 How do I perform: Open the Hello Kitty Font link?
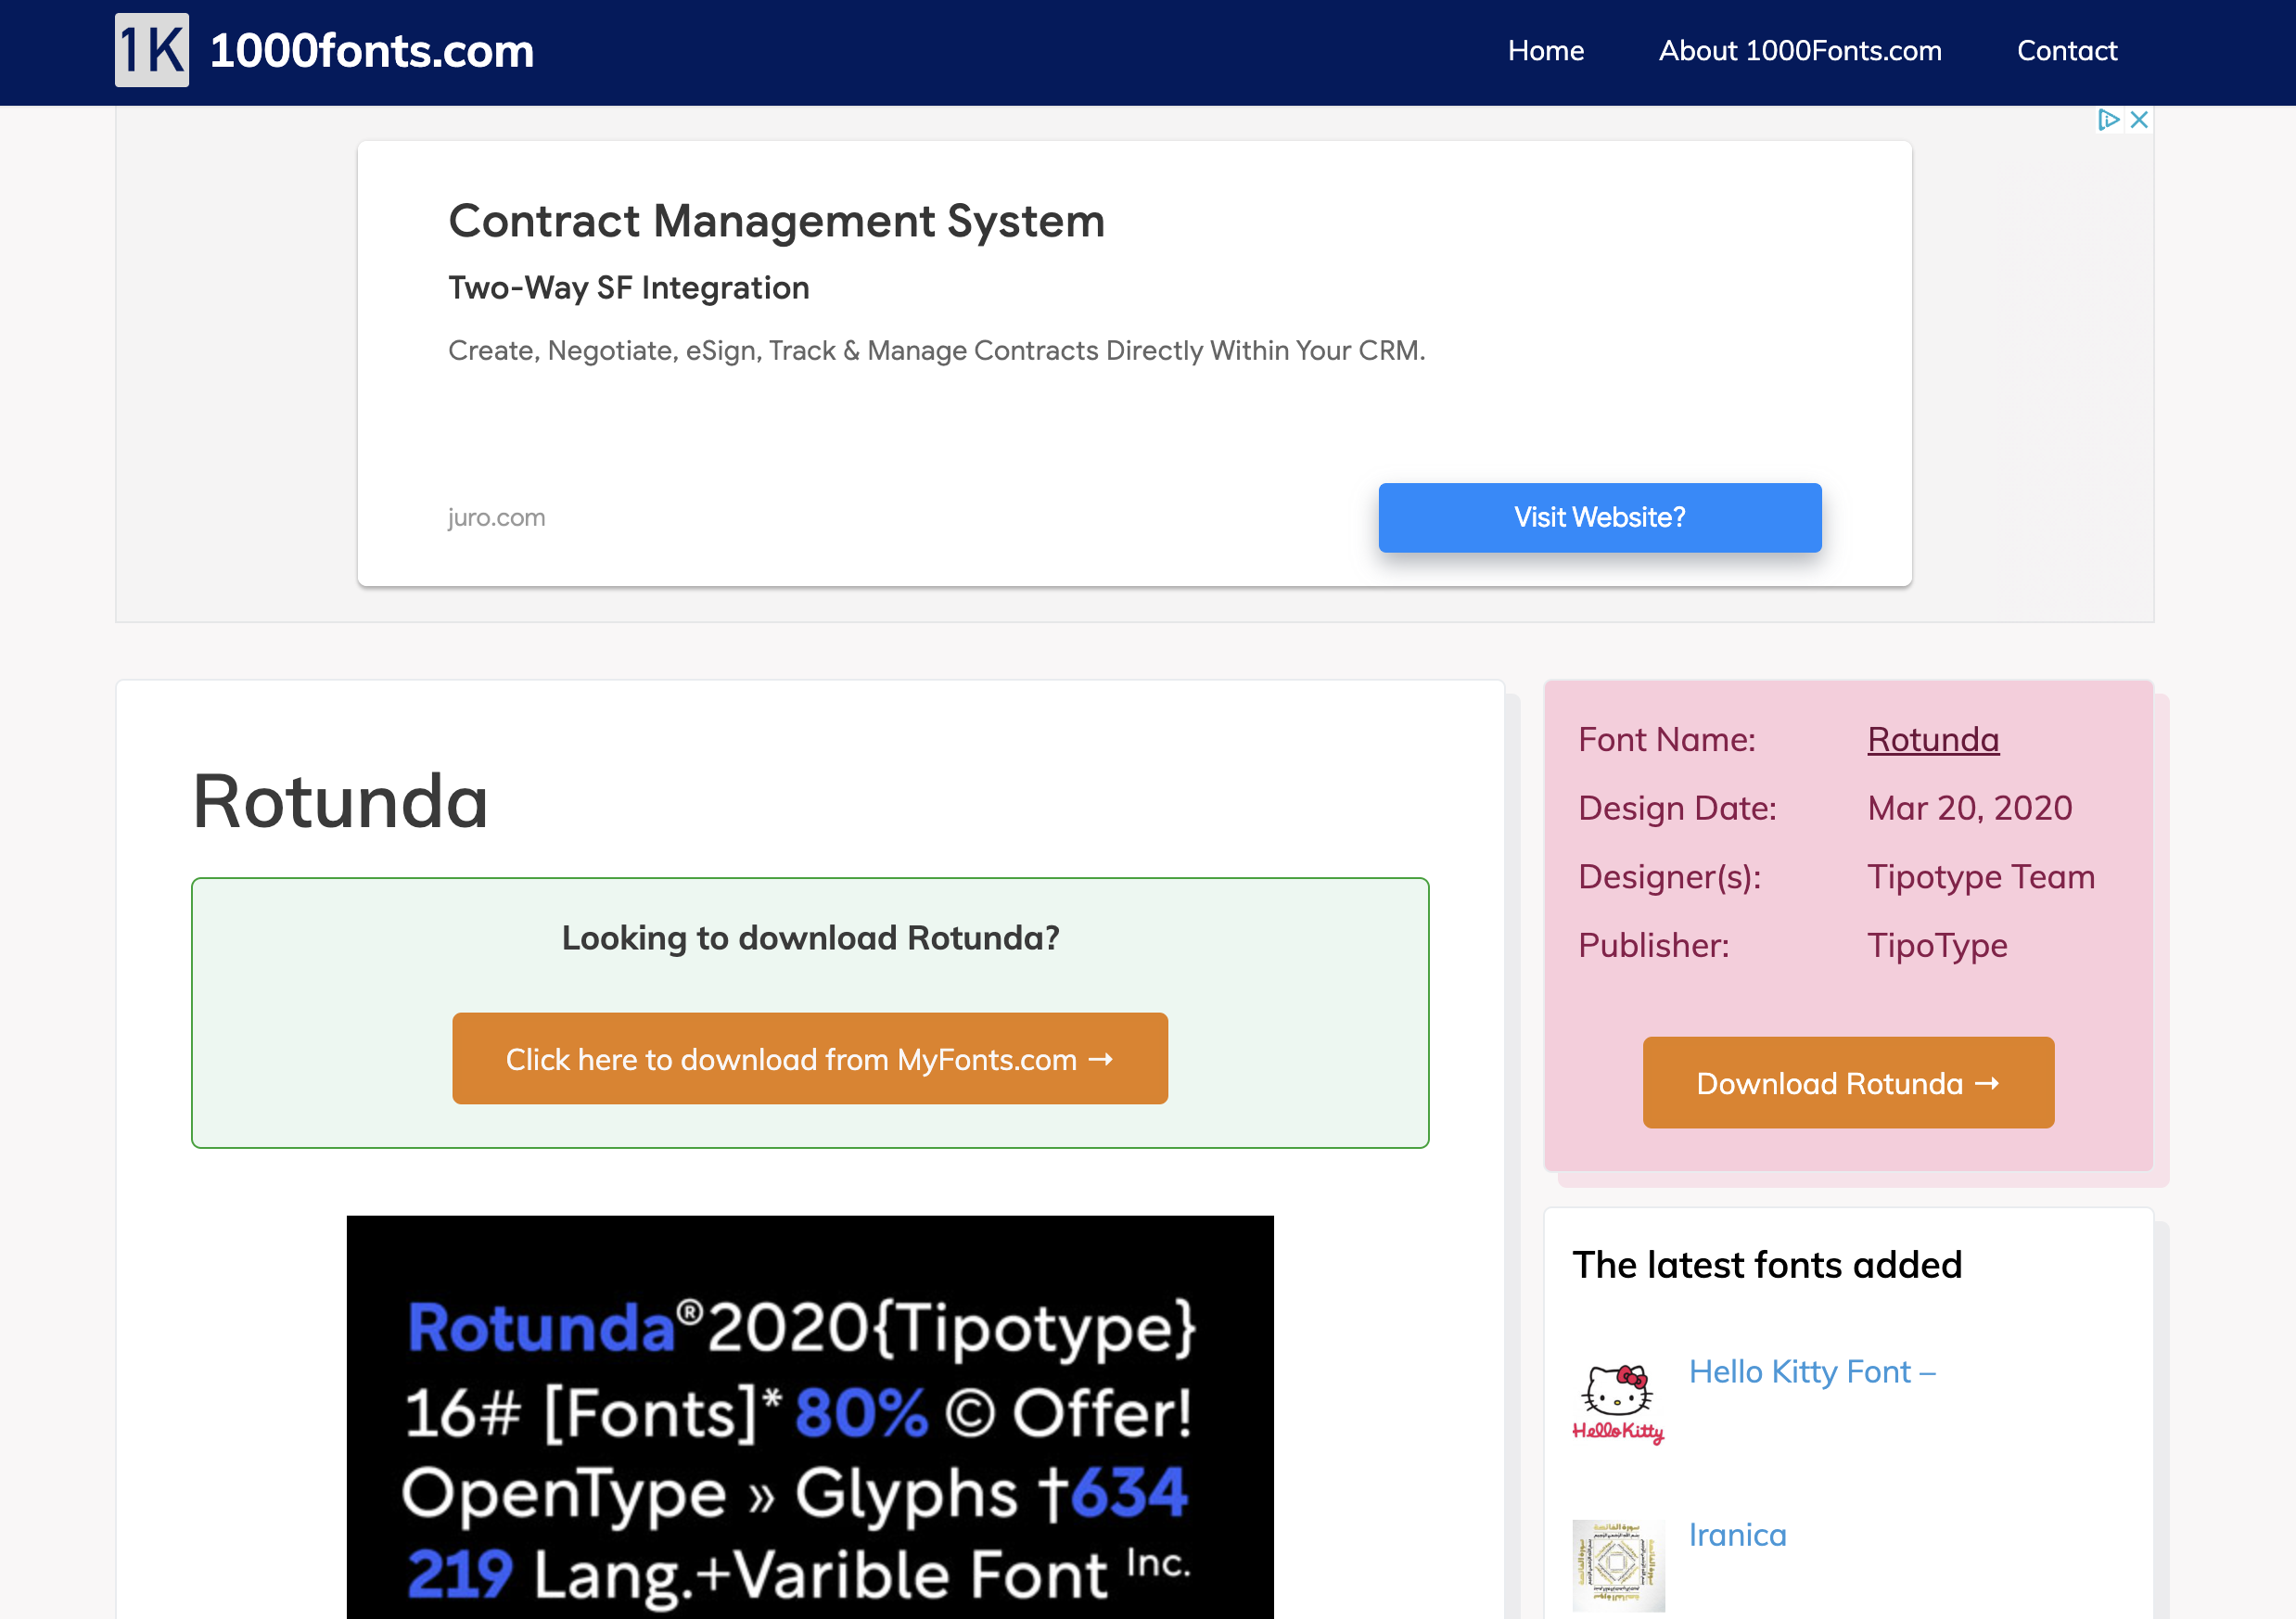(1812, 1372)
